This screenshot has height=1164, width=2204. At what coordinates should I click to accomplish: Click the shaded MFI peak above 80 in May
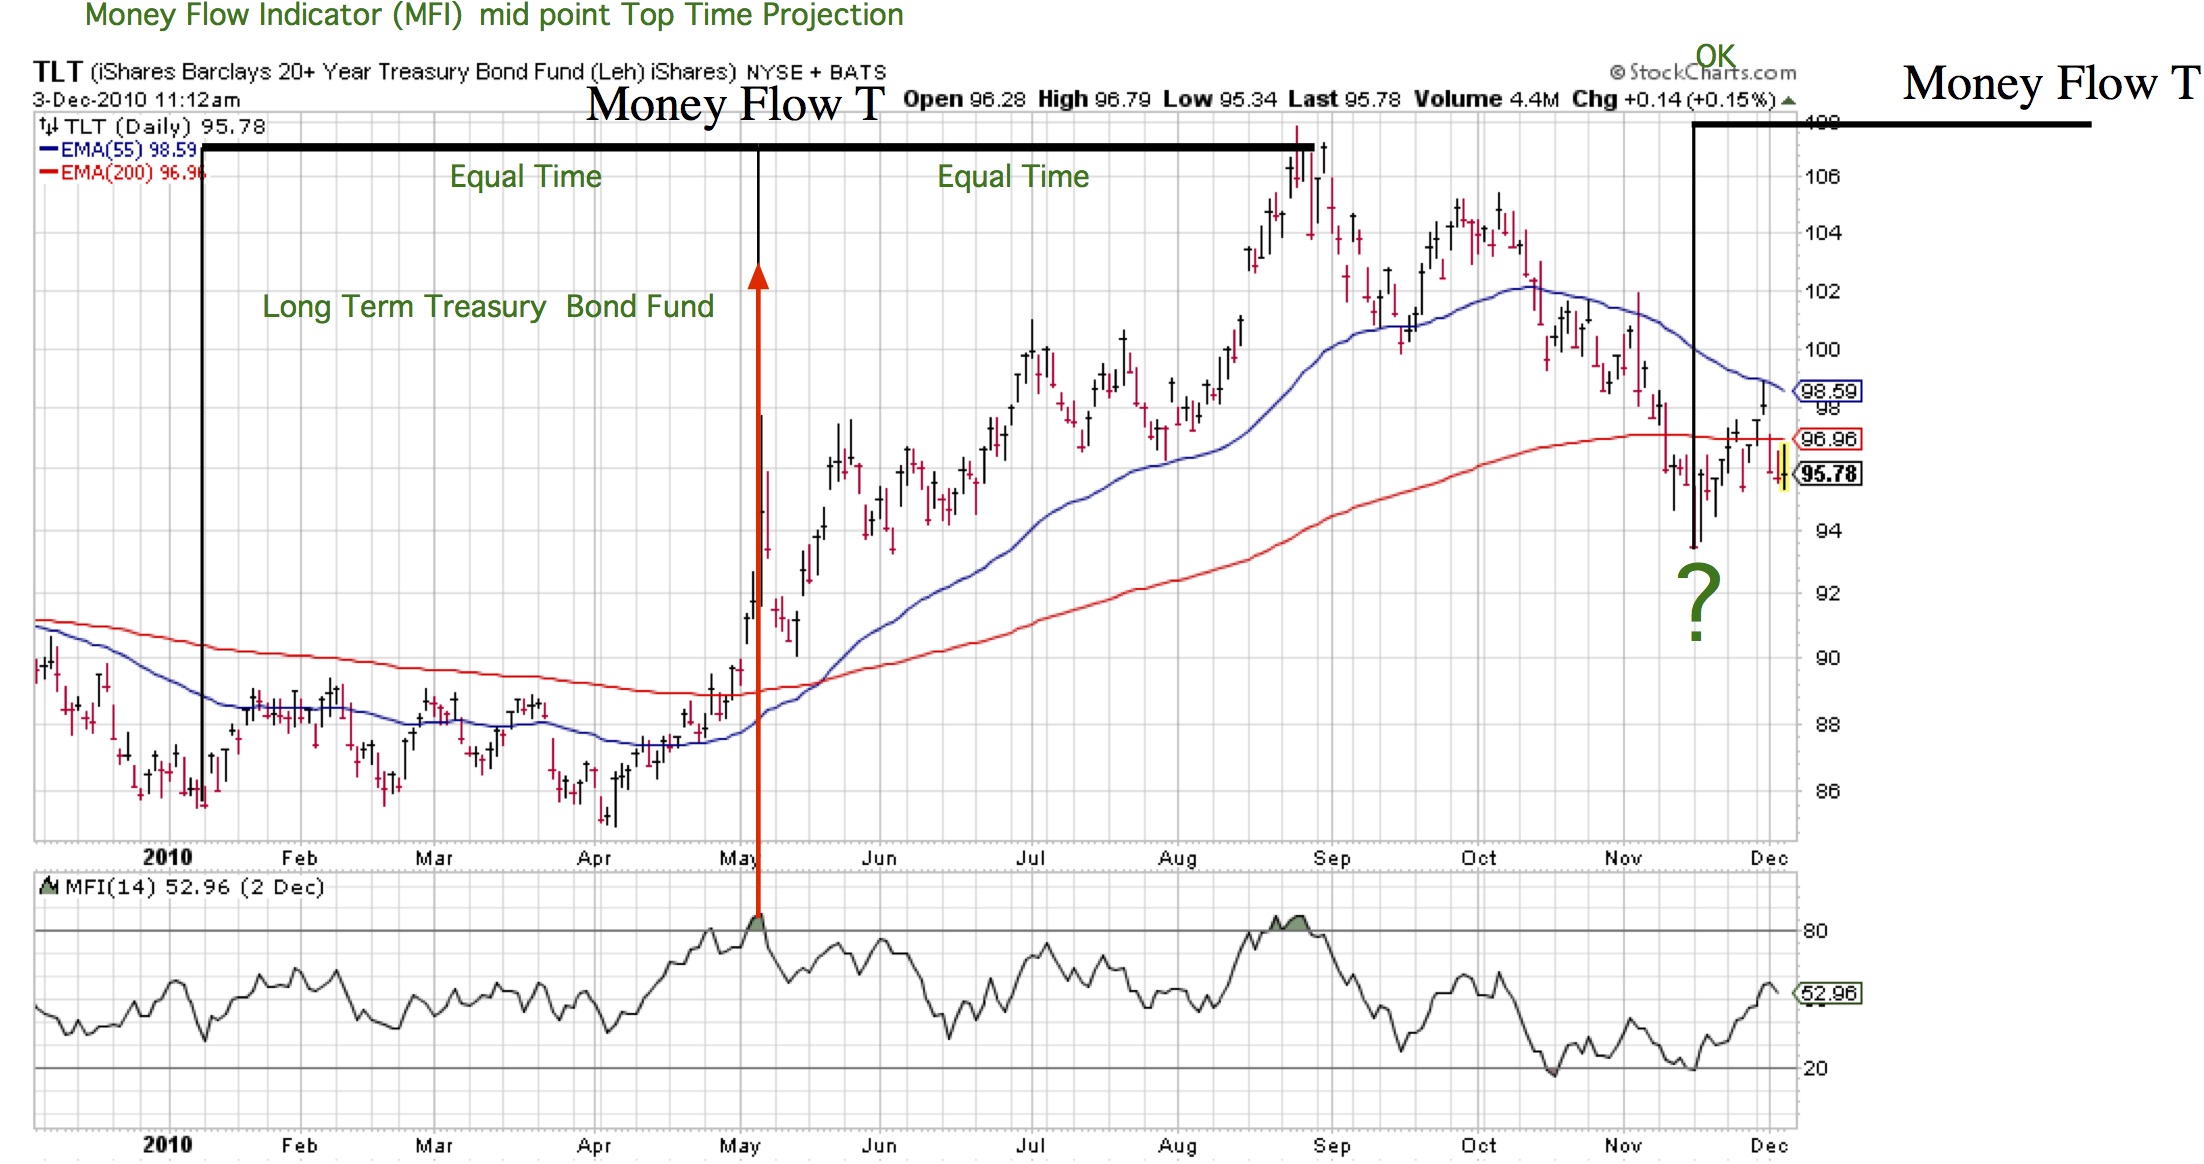[x=757, y=922]
